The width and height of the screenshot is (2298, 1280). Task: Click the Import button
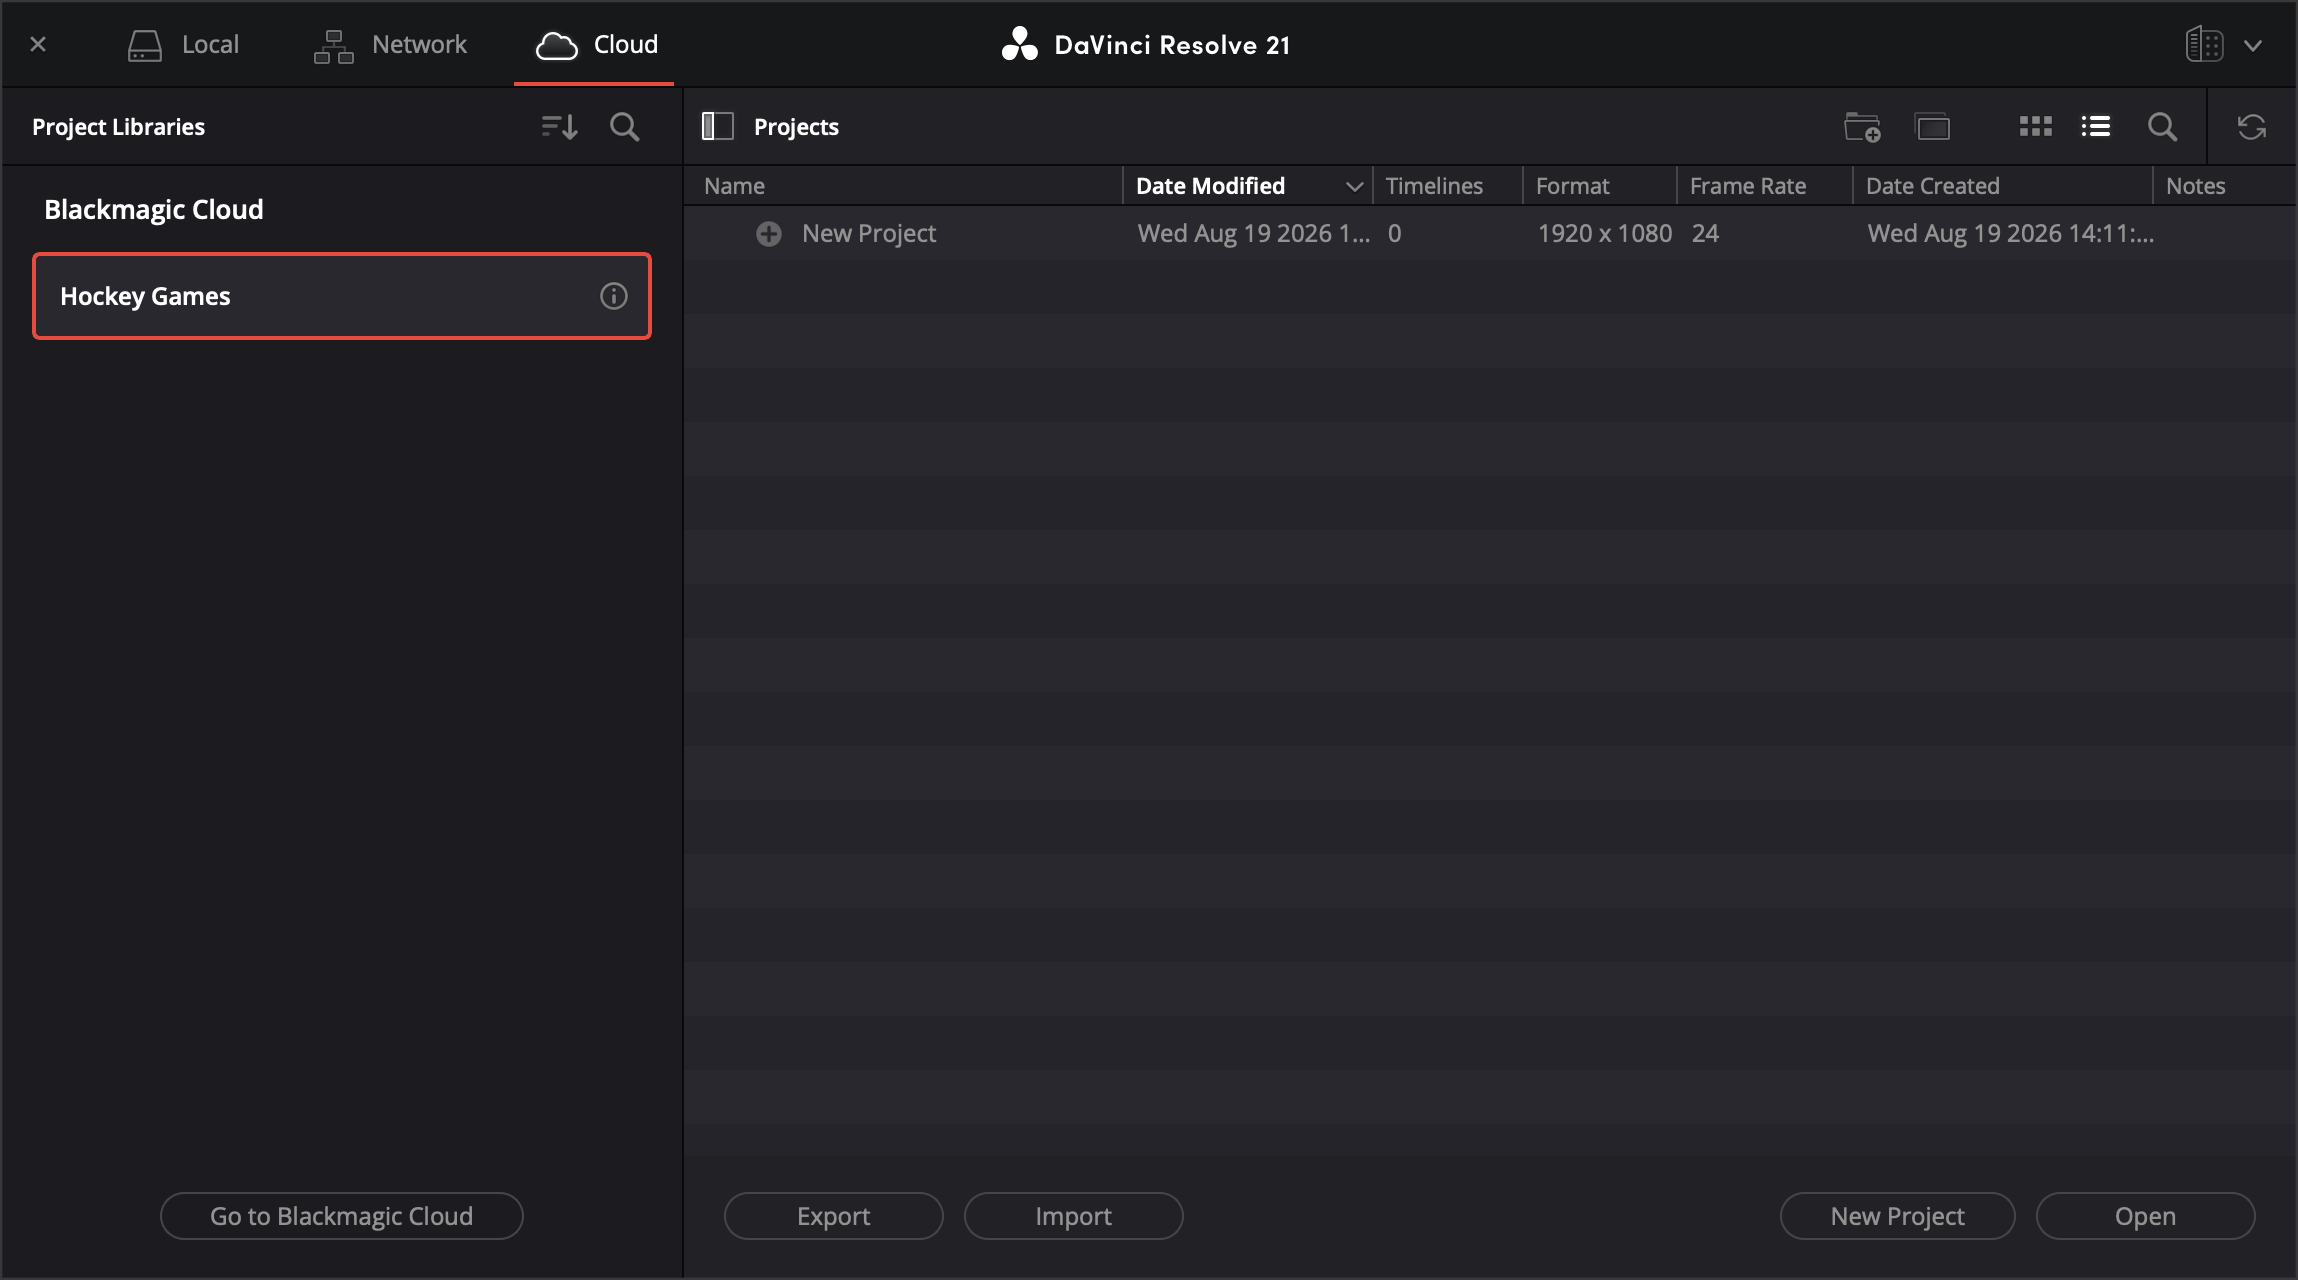click(1074, 1216)
